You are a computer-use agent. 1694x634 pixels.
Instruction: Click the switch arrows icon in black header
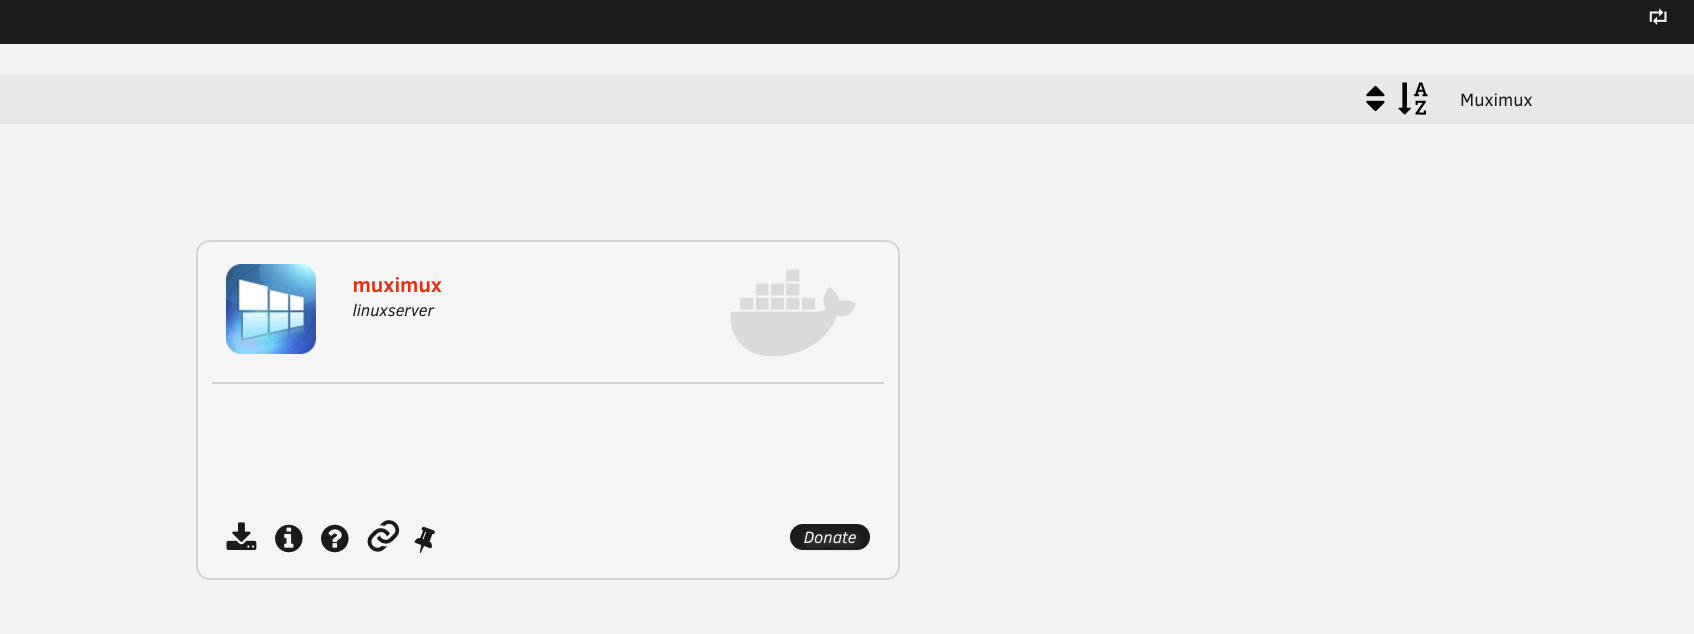click(x=1658, y=16)
